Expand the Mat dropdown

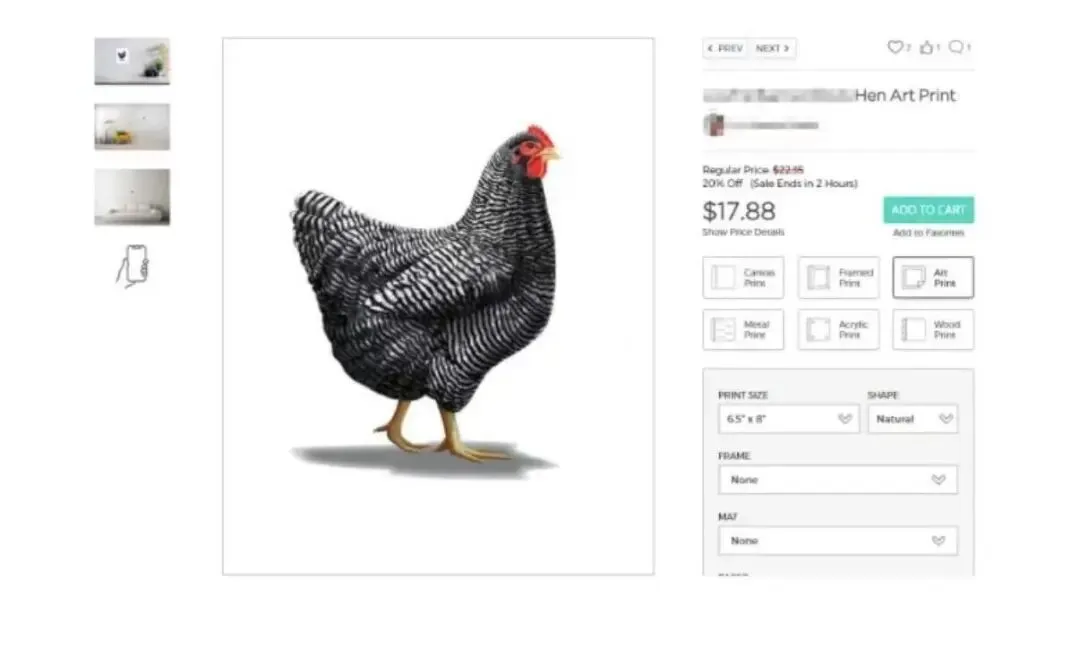click(838, 541)
